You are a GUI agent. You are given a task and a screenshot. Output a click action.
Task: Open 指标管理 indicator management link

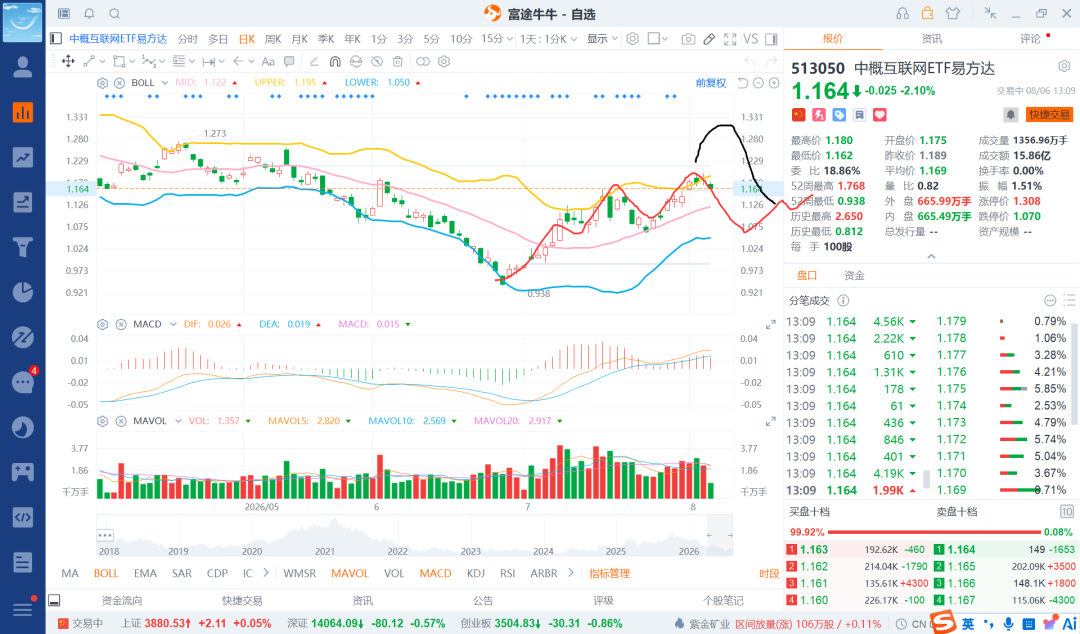pyautogui.click(x=609, y=573)
